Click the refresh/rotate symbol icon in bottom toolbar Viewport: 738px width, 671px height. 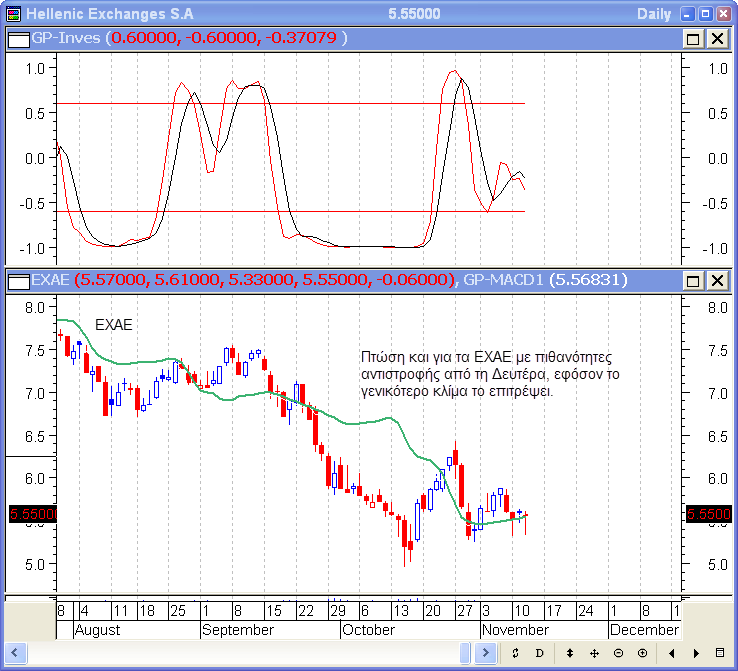click(515, 653)
